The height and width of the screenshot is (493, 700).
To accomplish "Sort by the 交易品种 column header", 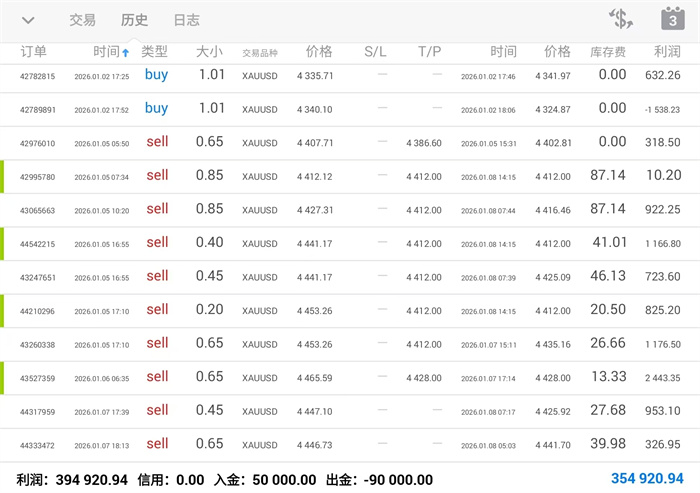I will 260,52.
